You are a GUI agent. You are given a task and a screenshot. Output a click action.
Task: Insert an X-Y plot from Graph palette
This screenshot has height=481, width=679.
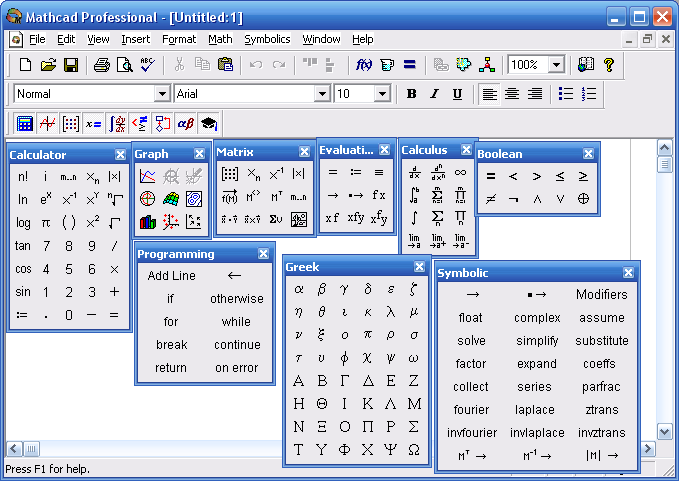pos(148,176)
